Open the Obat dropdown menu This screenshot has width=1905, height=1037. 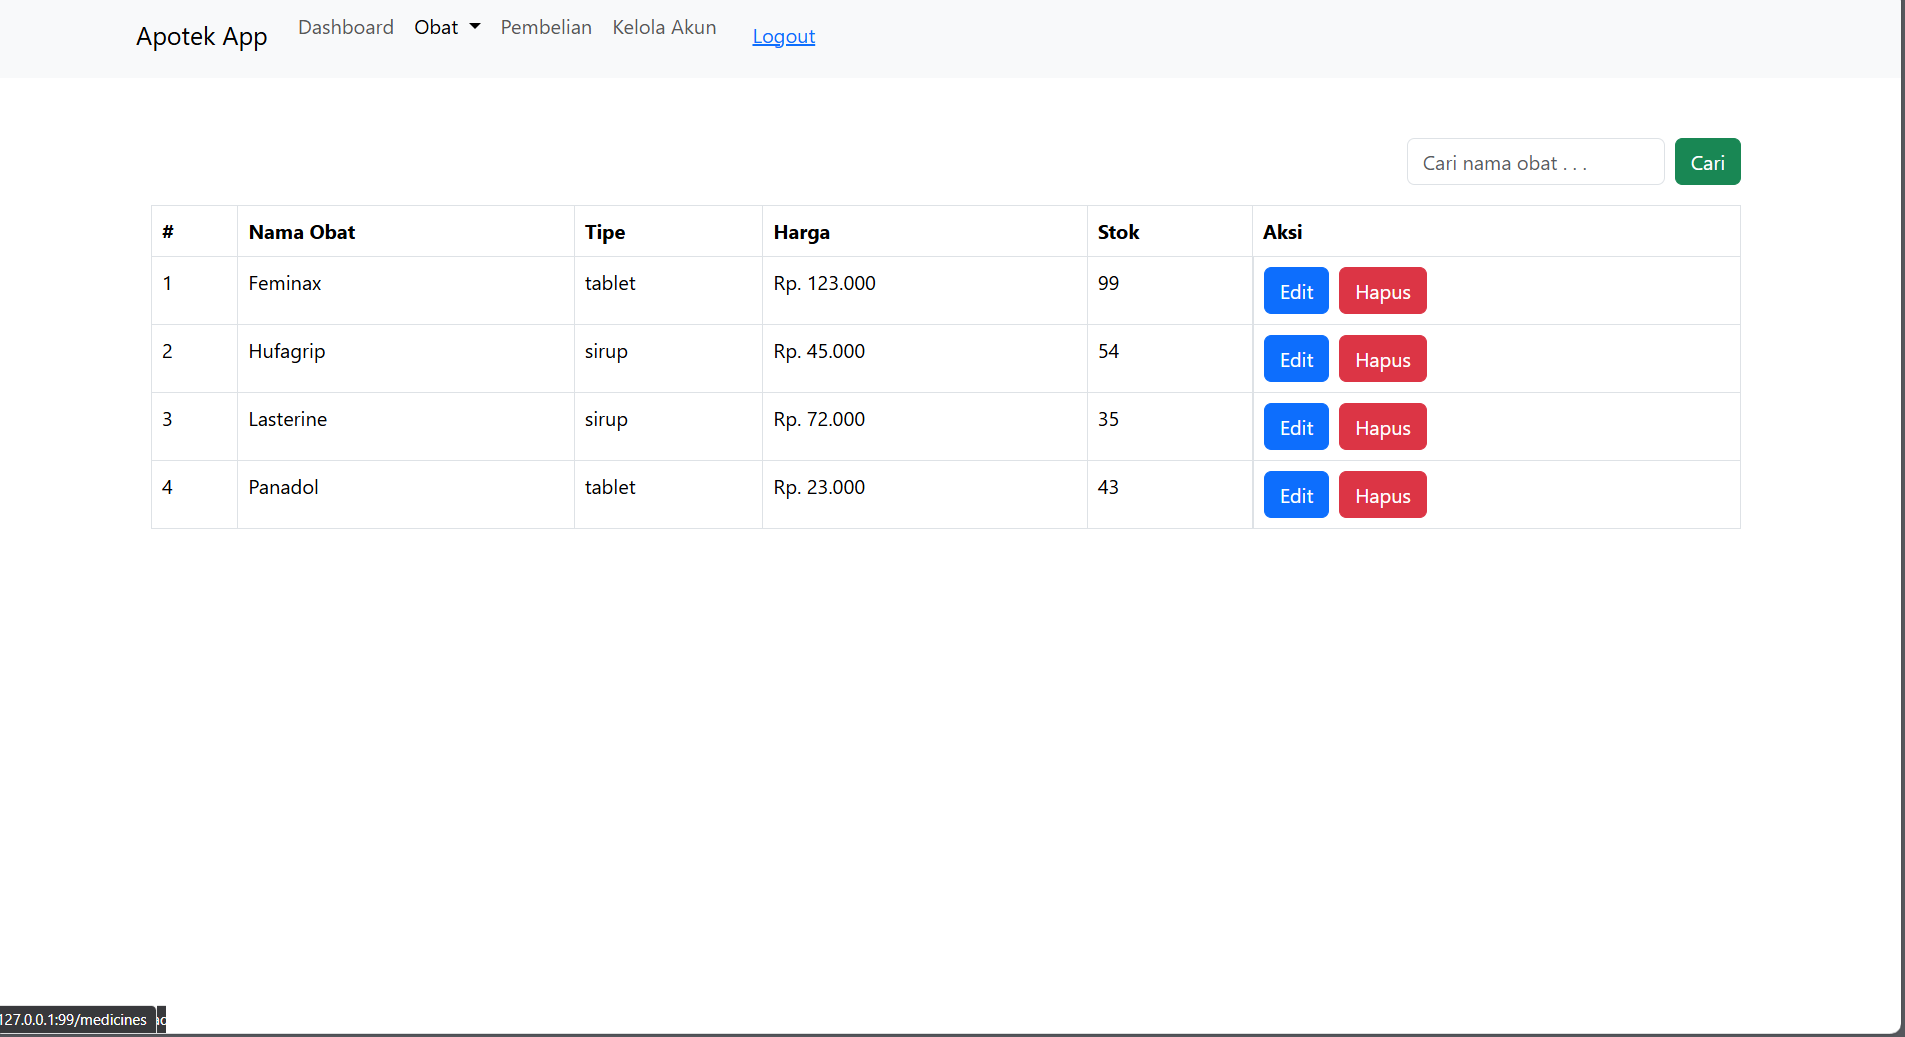tap(446, 28)
